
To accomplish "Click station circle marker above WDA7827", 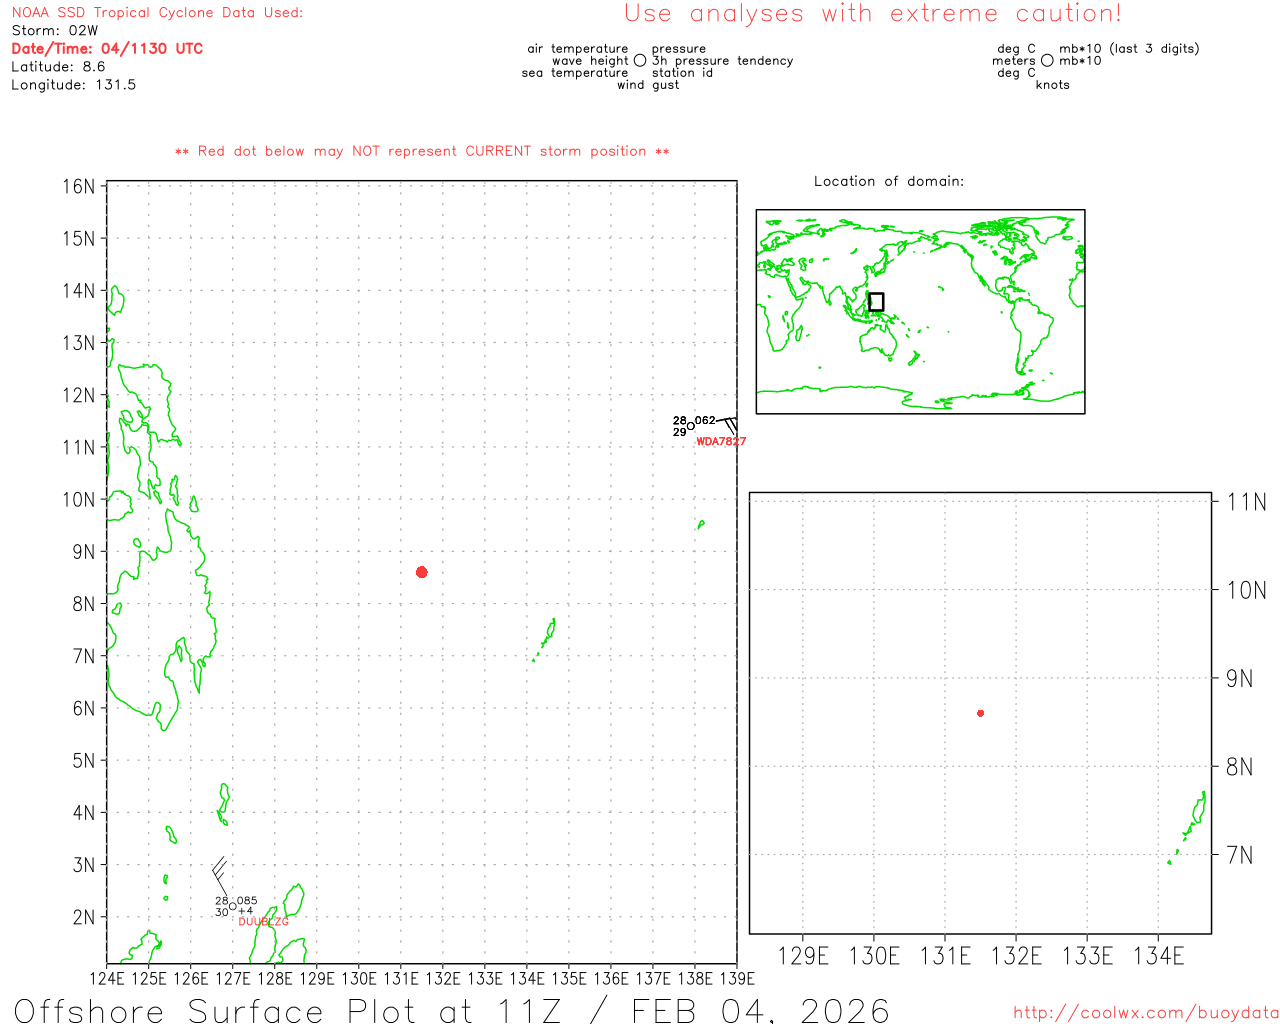I will 690,427.
